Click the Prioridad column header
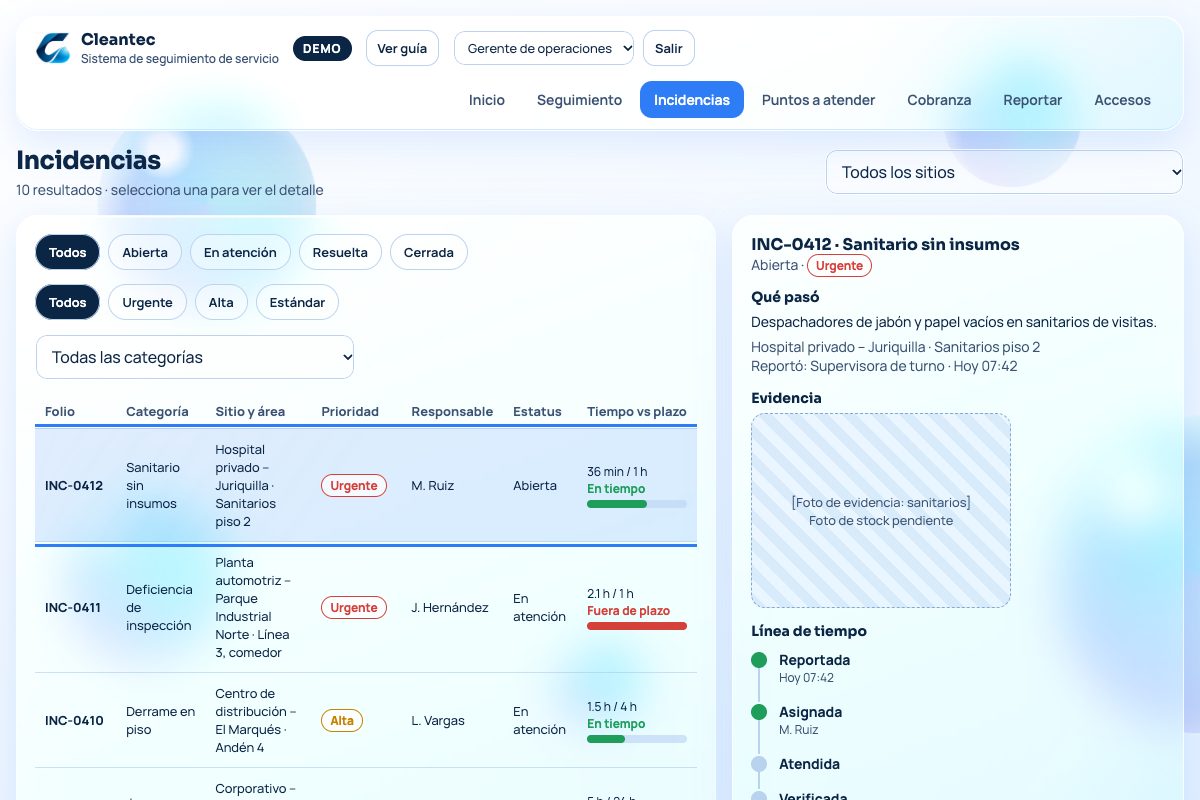The image size is (1200, 800). [350, 411]
